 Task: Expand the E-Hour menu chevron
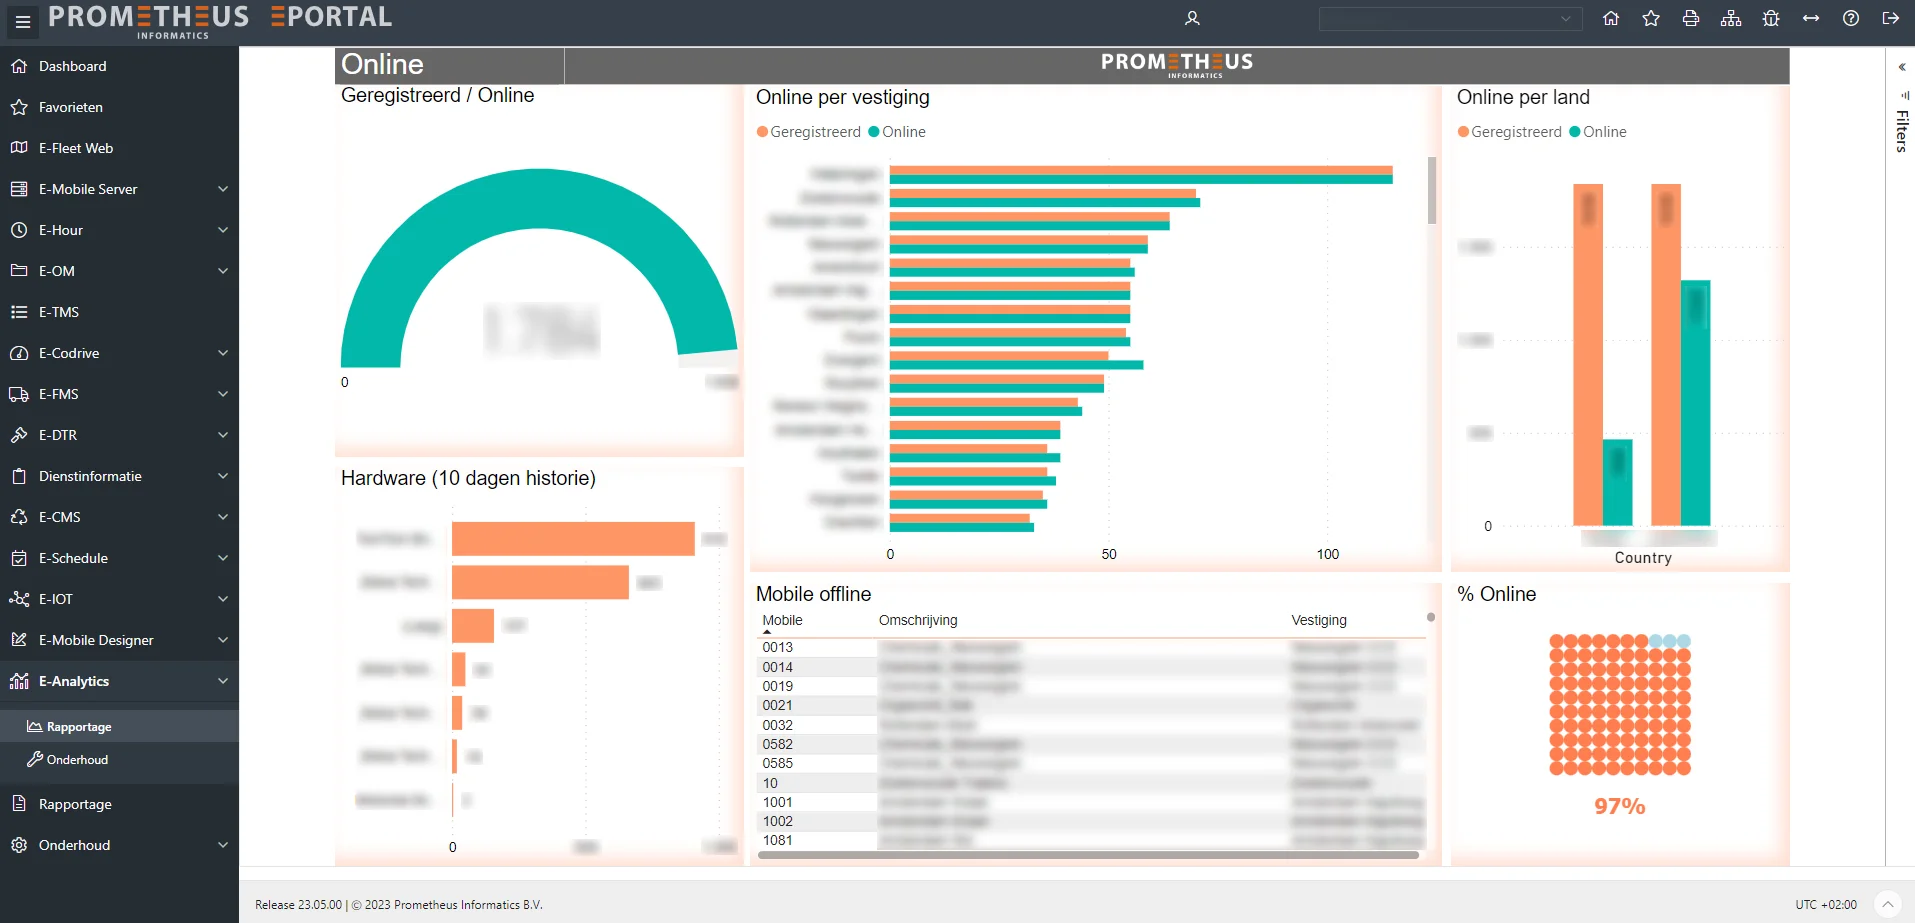click(223, 230)
